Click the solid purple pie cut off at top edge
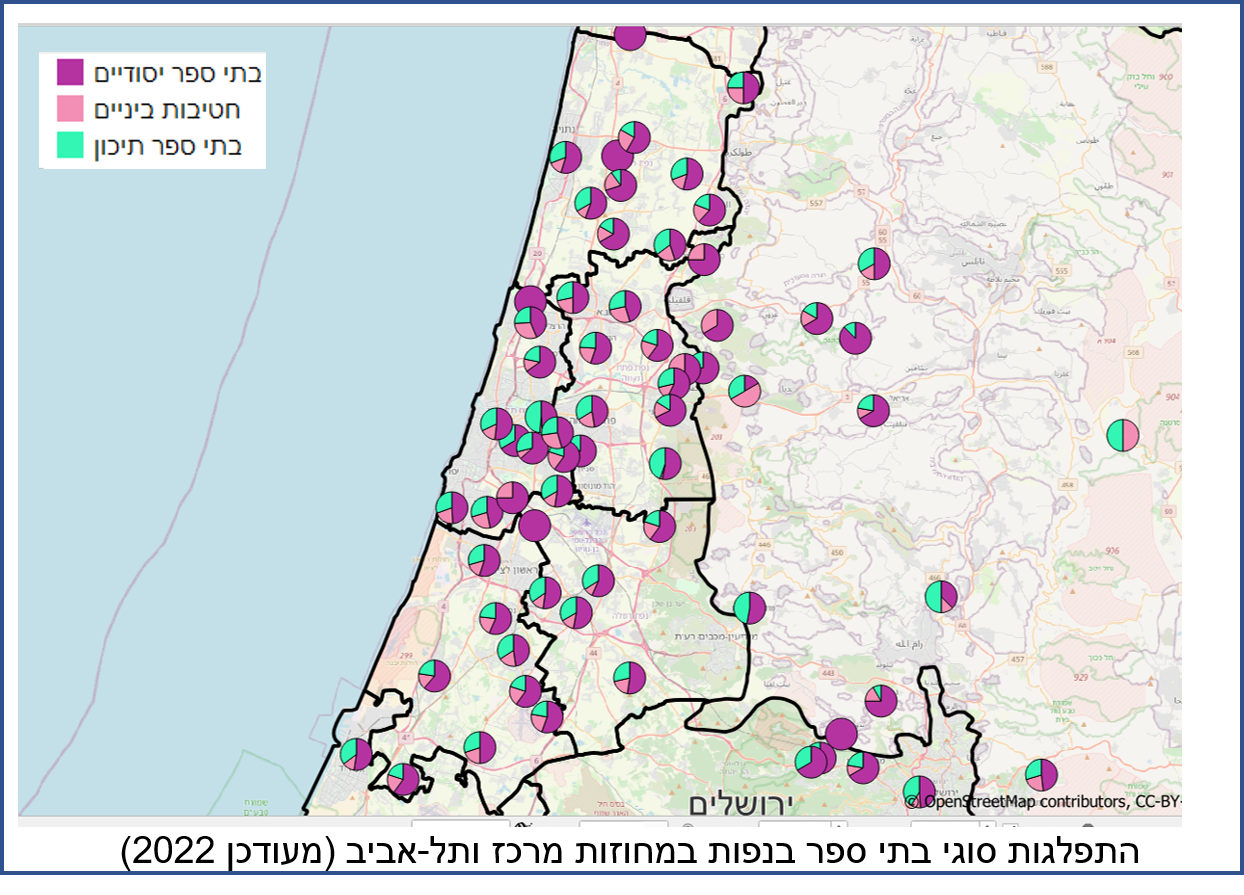 pyautogui.click(x=629, y=36)
